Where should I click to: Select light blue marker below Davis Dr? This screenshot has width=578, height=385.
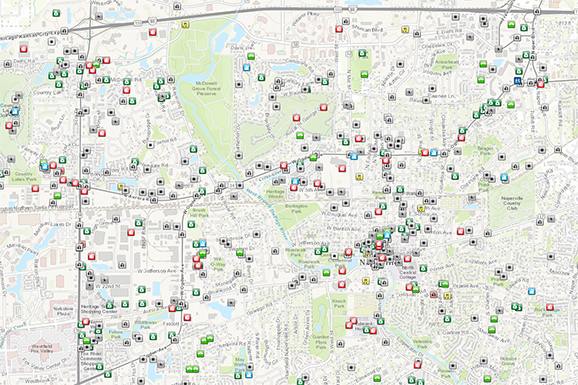point(247,67)
